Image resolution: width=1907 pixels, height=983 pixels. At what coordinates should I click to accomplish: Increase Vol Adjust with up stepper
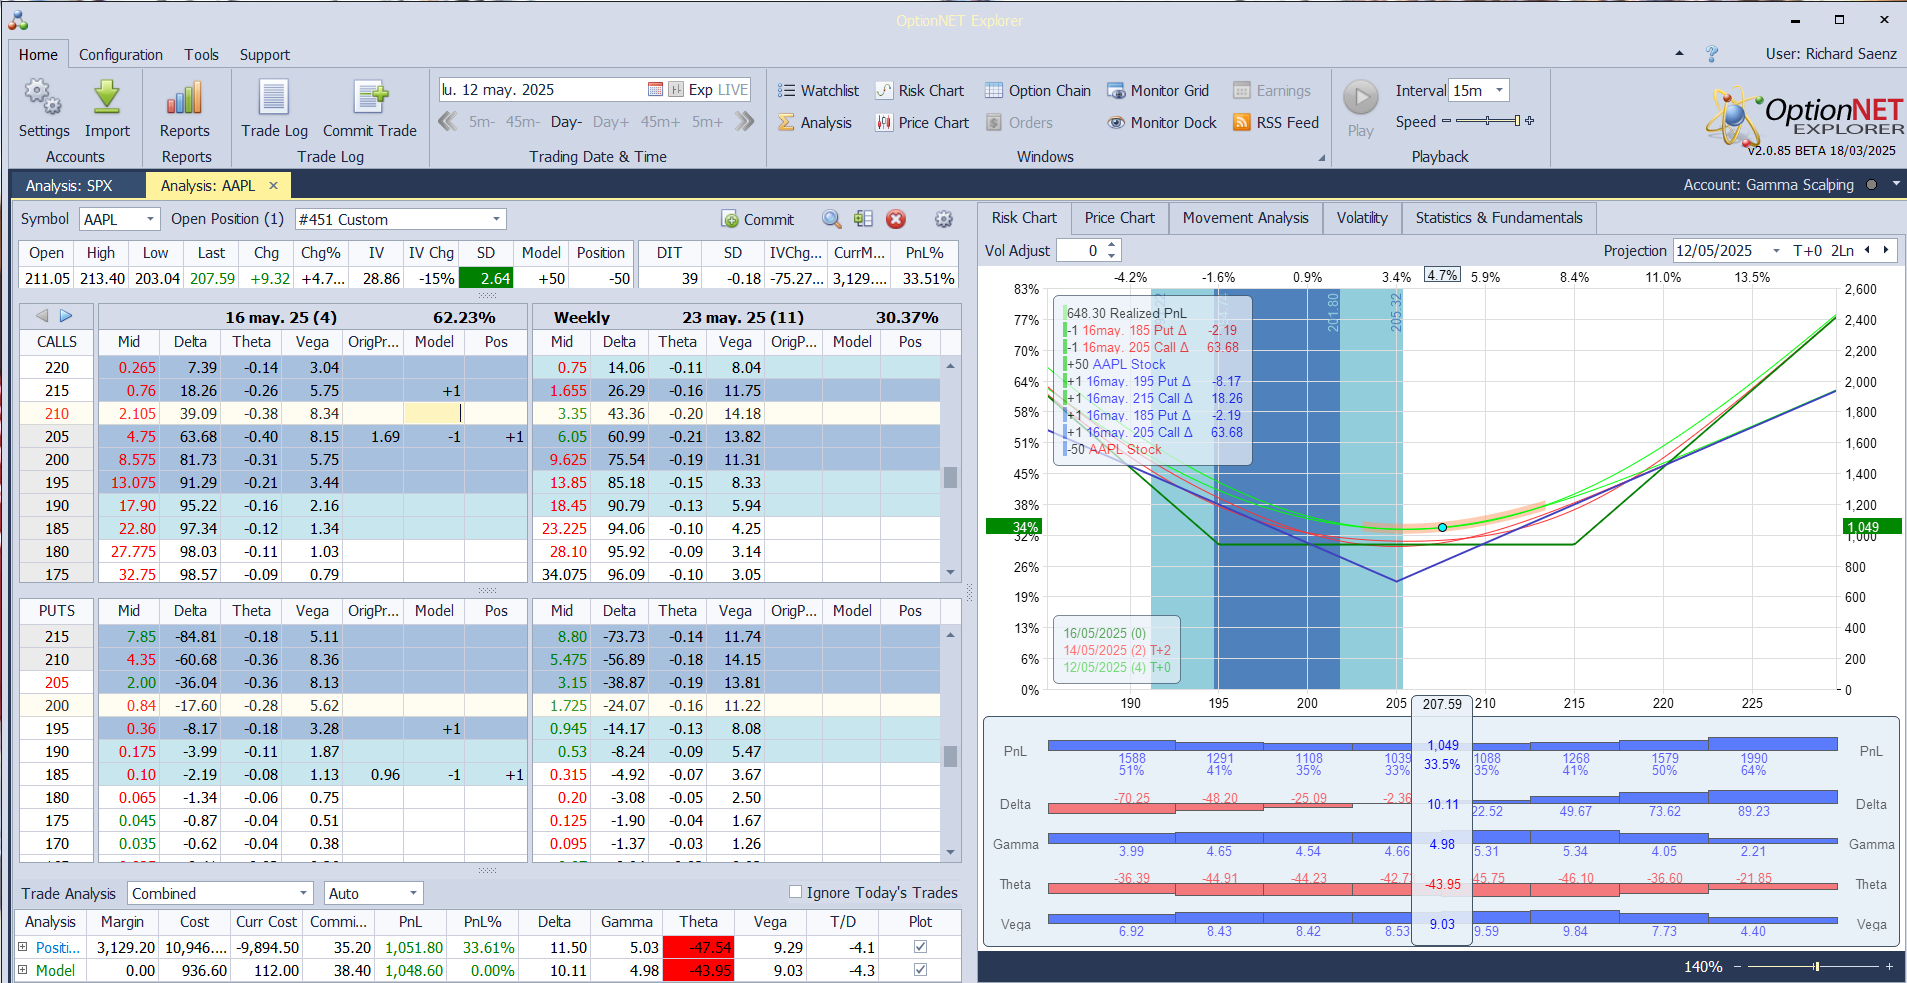[x=1112, y=245]
